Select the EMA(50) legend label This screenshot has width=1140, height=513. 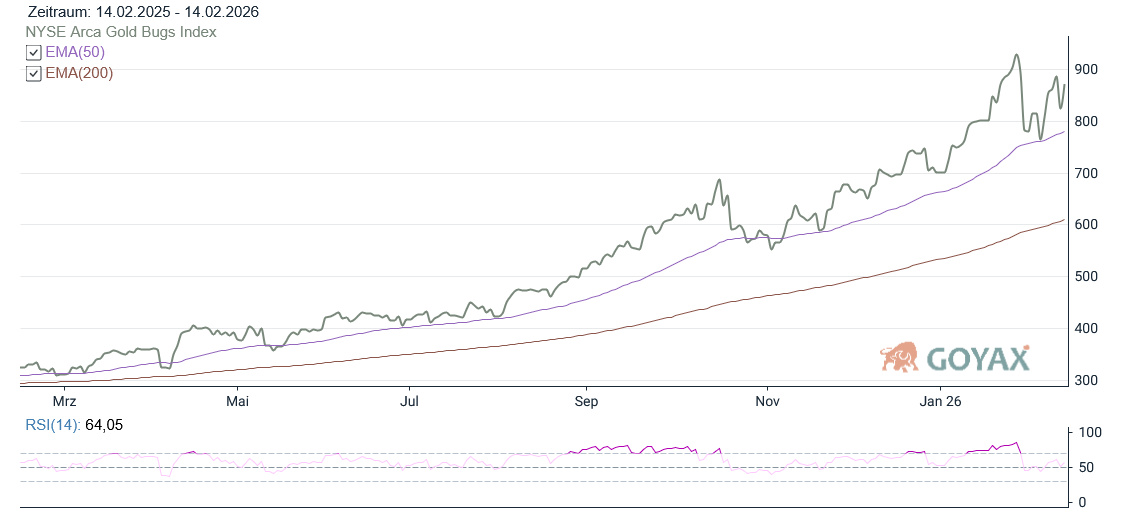75,52
